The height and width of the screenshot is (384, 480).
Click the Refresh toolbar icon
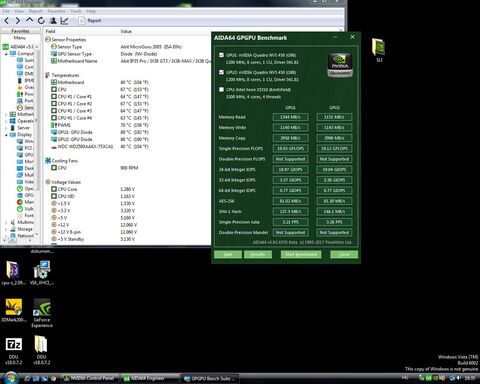click(x=41, y=21)
